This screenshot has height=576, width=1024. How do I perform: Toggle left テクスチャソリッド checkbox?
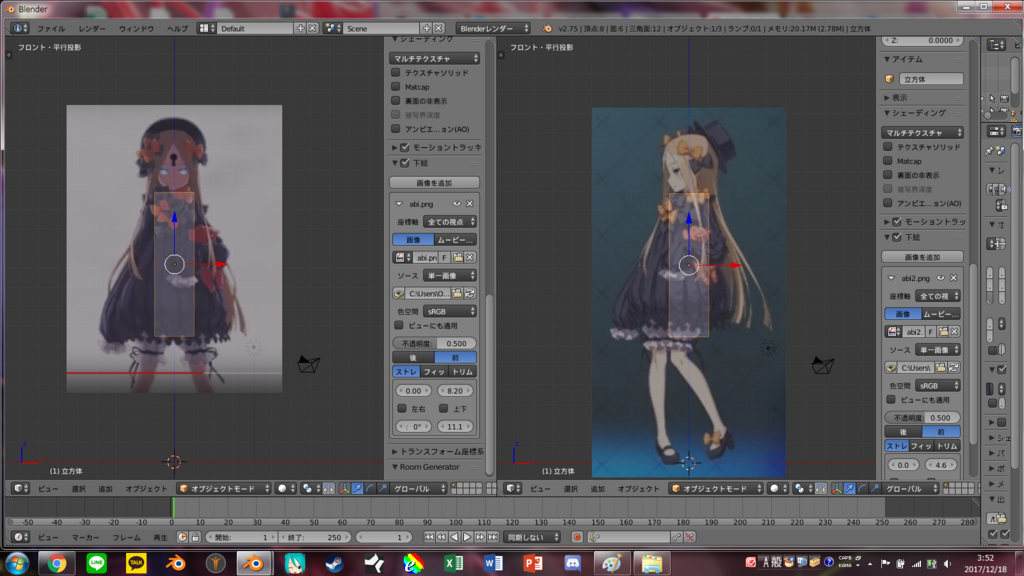coord(396,72)
